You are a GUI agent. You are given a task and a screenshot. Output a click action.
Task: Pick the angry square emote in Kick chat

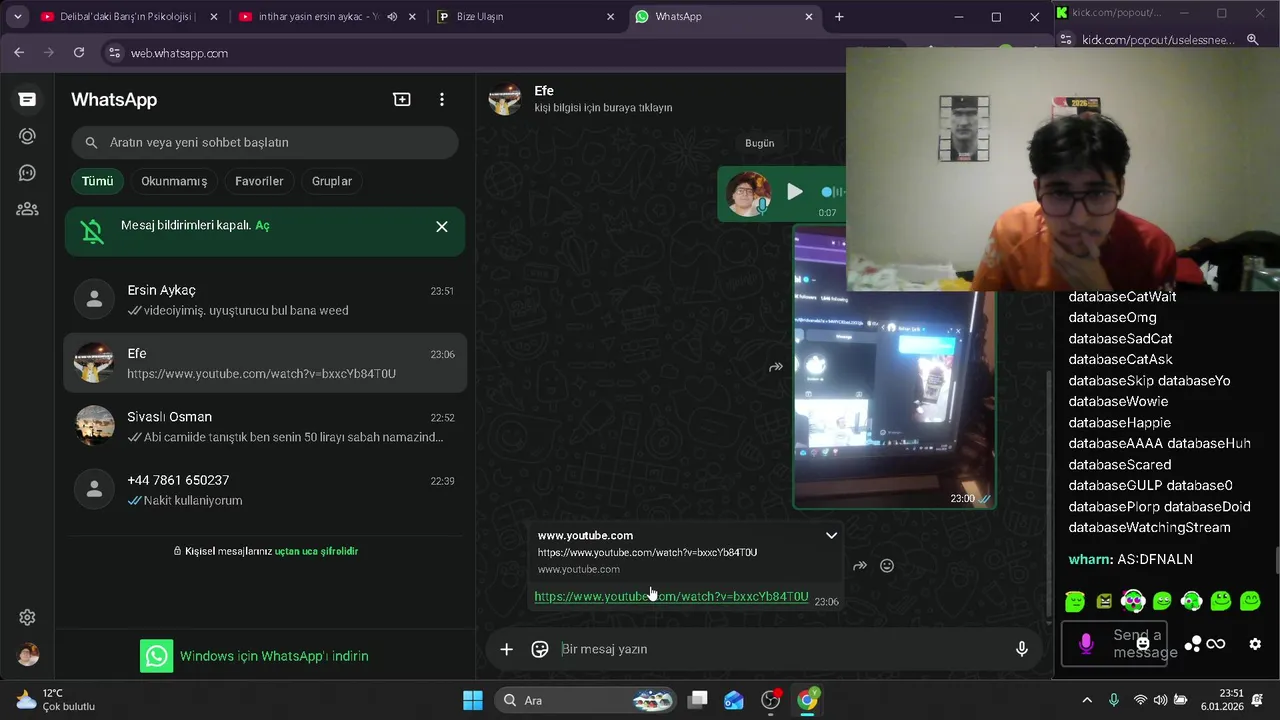pos(1104,601)
